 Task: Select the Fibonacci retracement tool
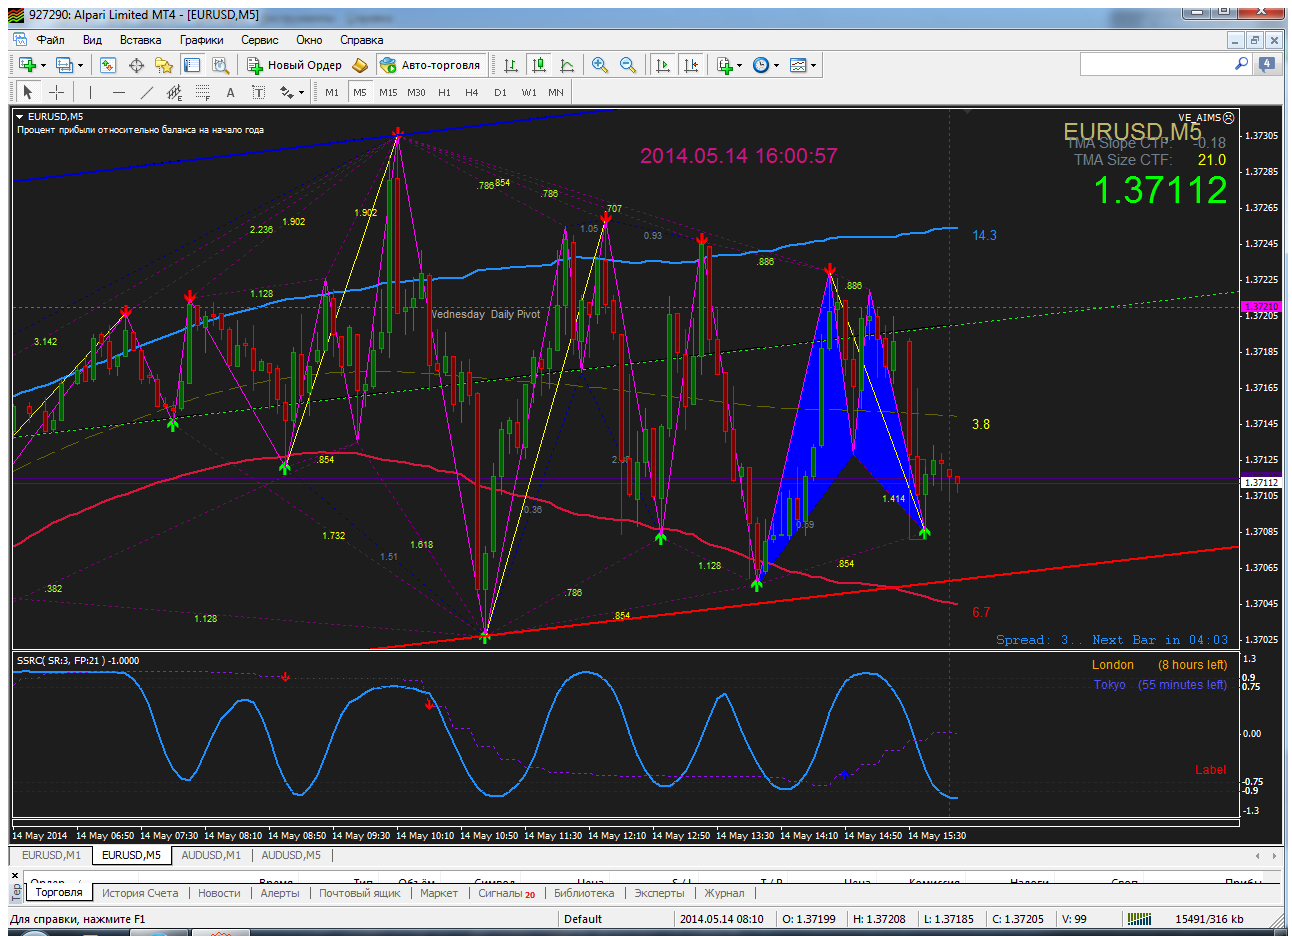click(x=203, y=92)
